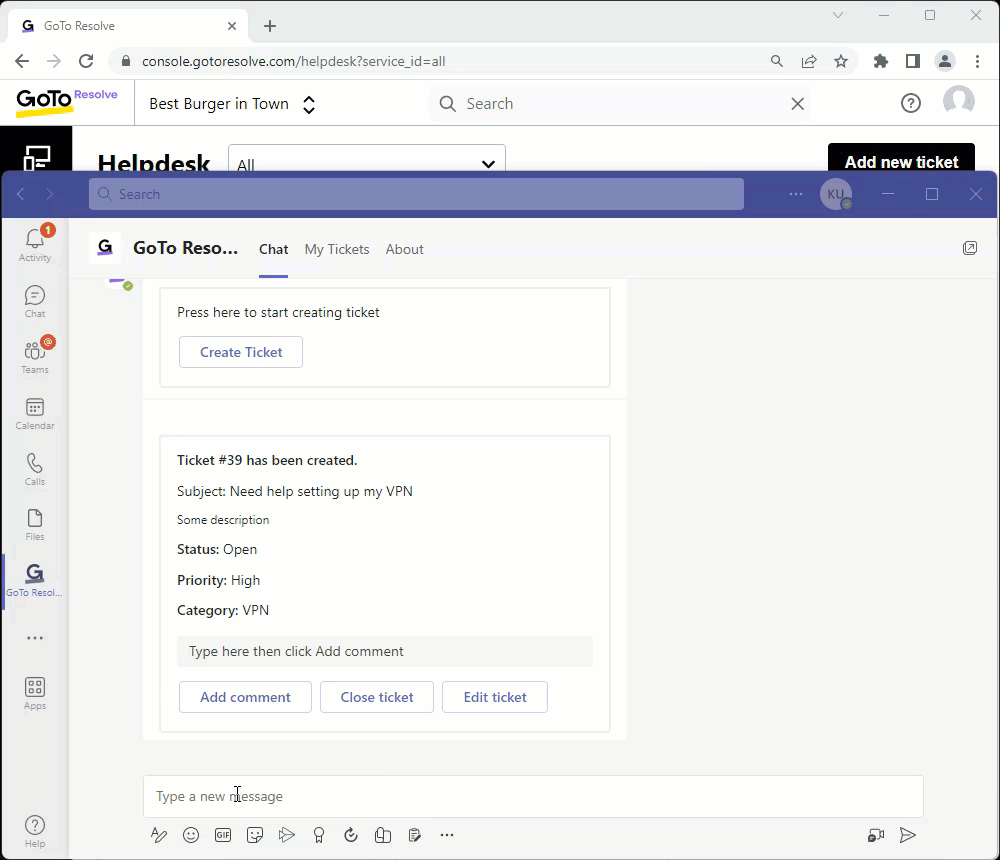The width and height of the screenshot is (1000, 860).
Task: Open the emoji picker
Action: [x=191, y=835]
